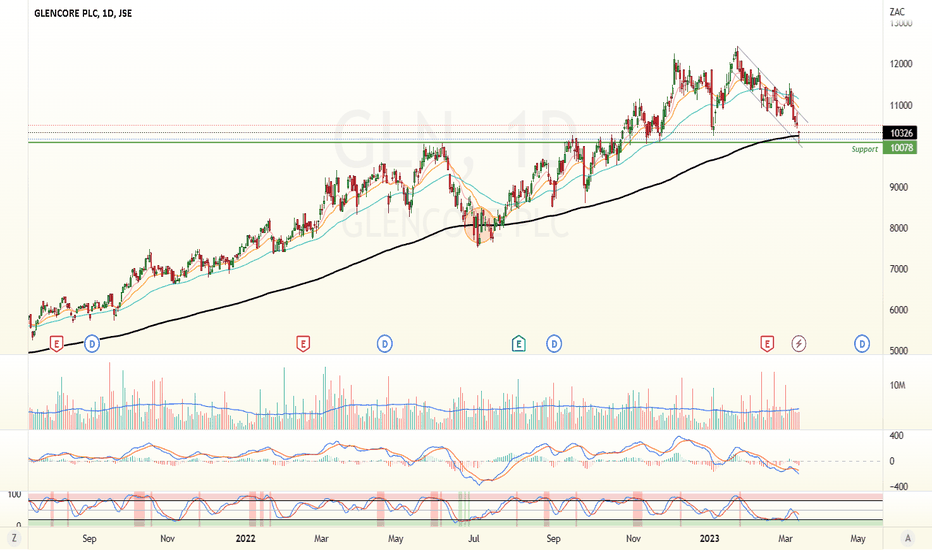Click the 6000 price axis value
Viewport: 932px width, 550px height.
[x=899, y=310]
